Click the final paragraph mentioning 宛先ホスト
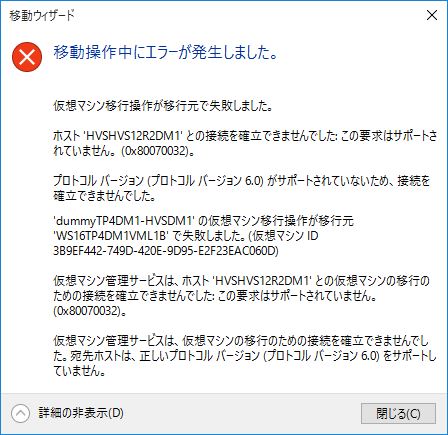The width and height of the screenshot is (448, 435). click(245, 356)
